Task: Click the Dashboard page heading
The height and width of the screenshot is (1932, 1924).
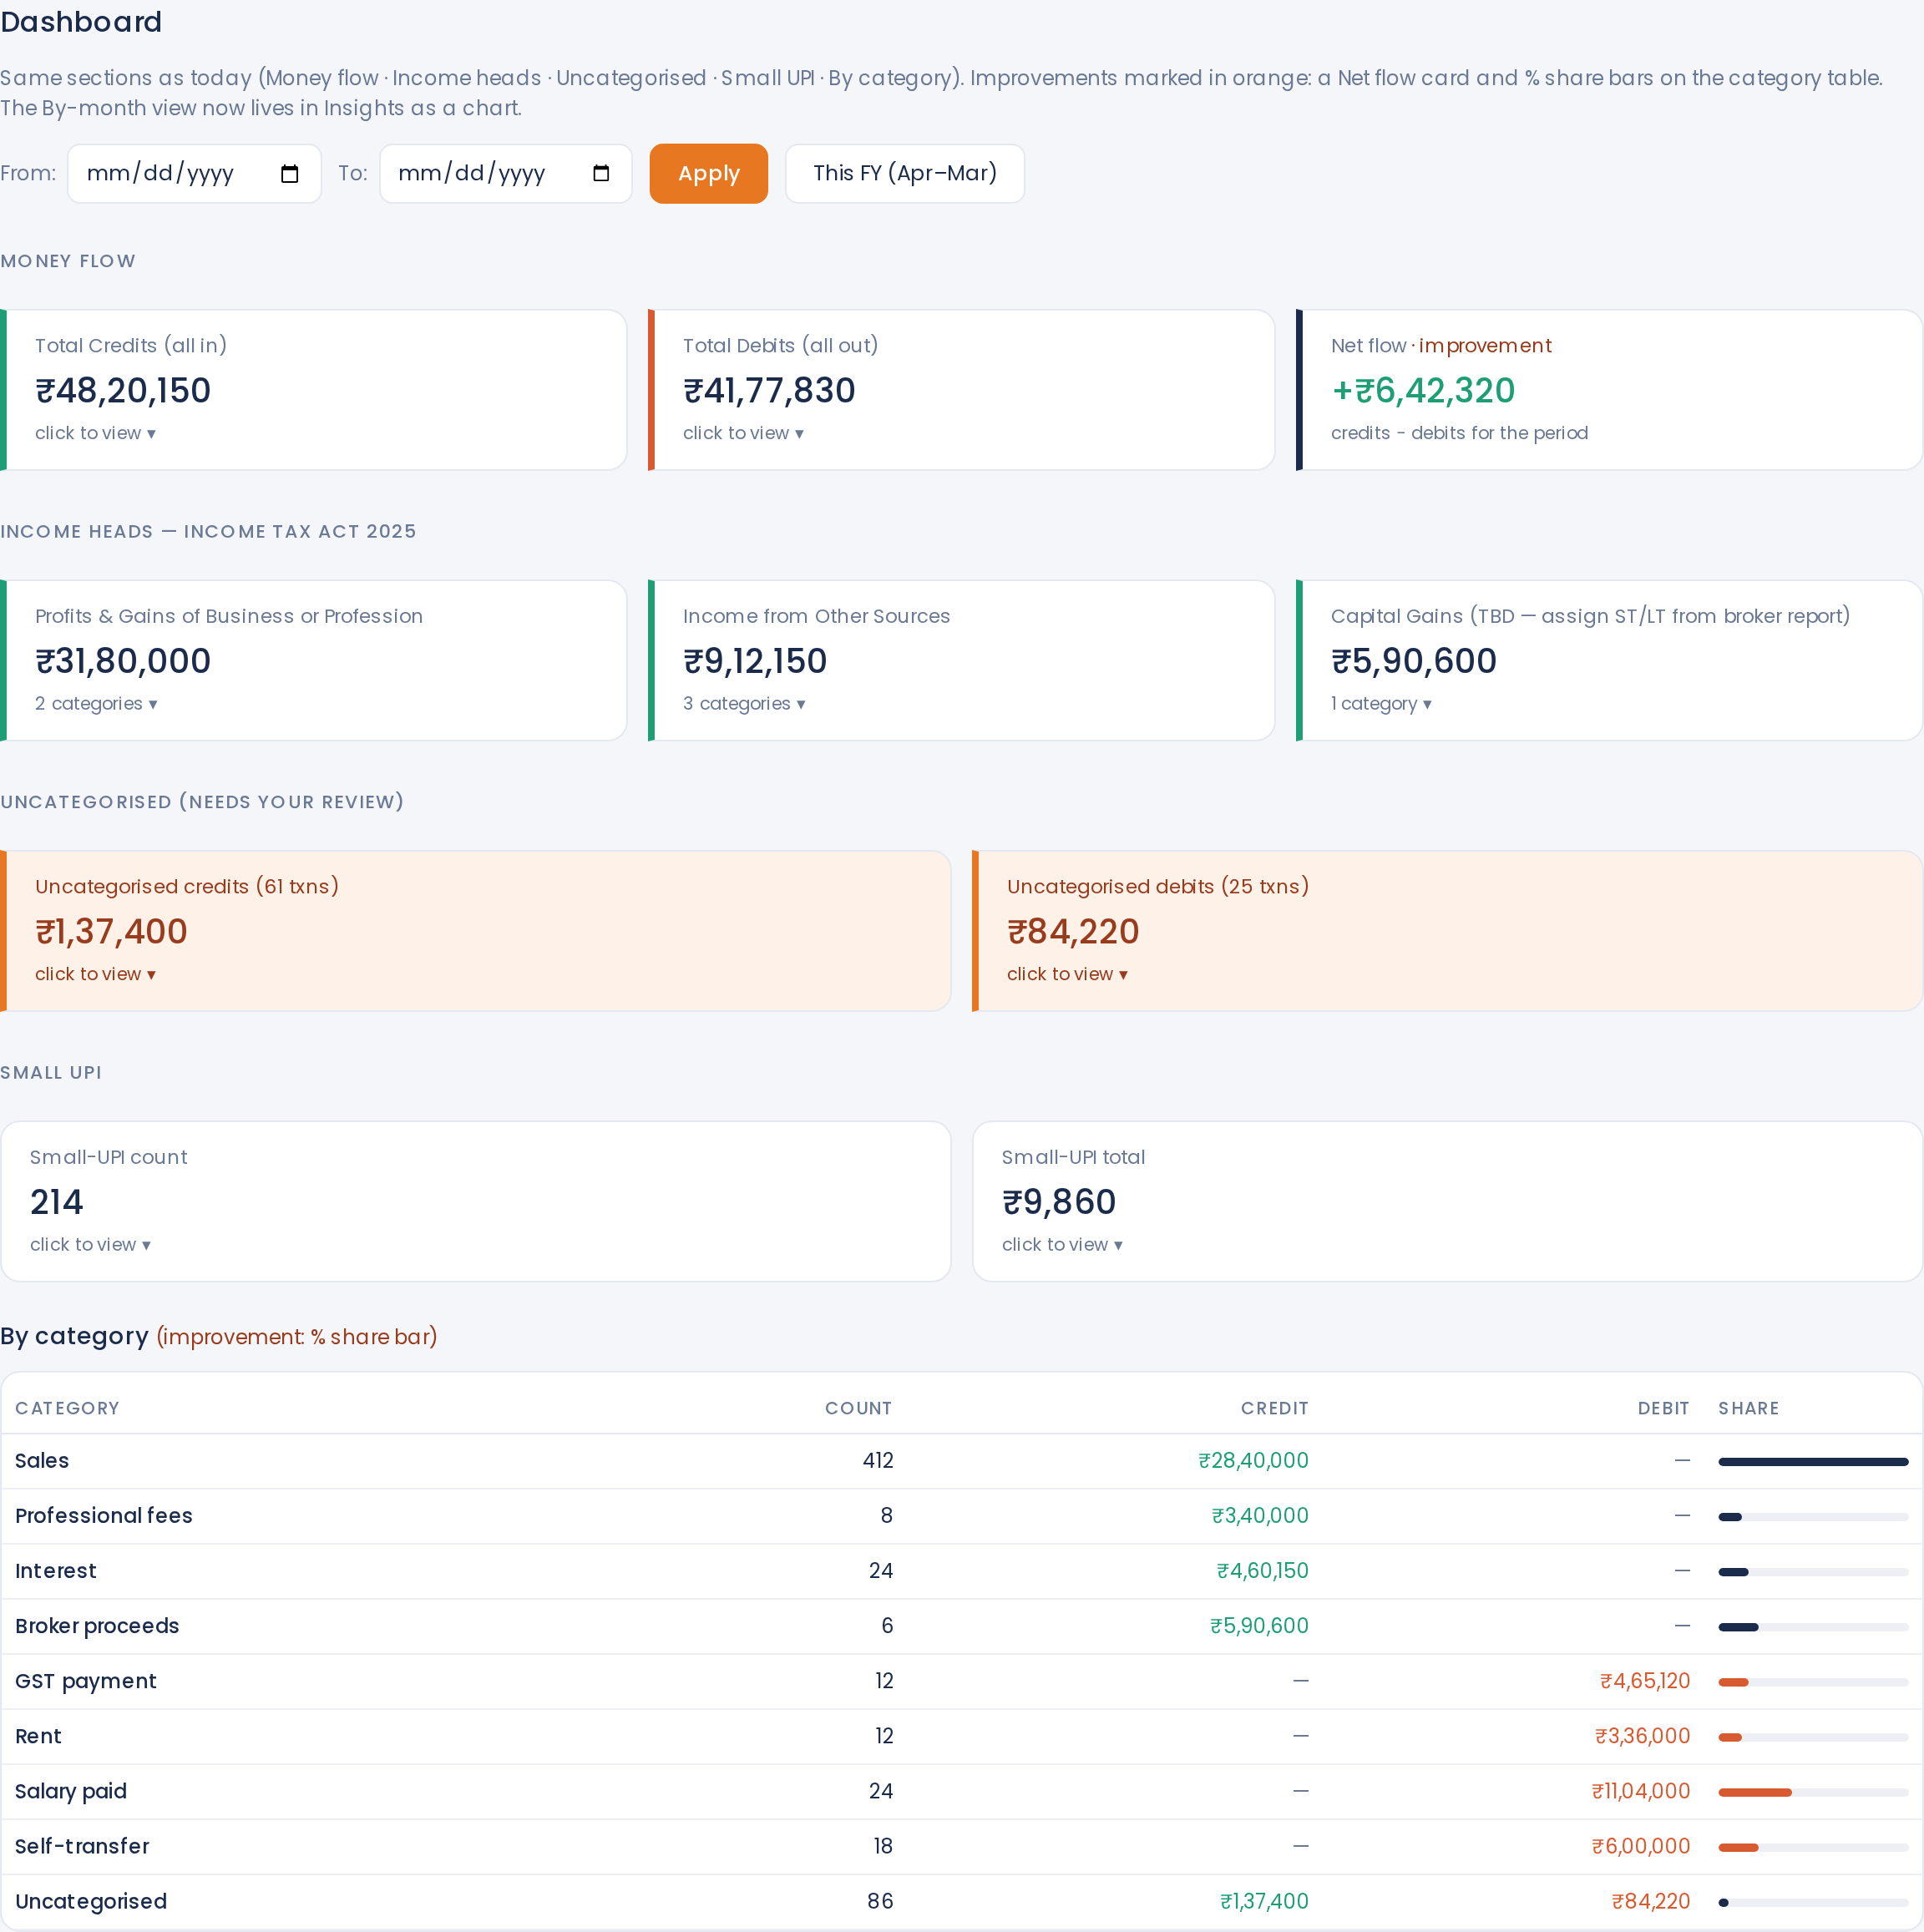Action: point(81,22)
